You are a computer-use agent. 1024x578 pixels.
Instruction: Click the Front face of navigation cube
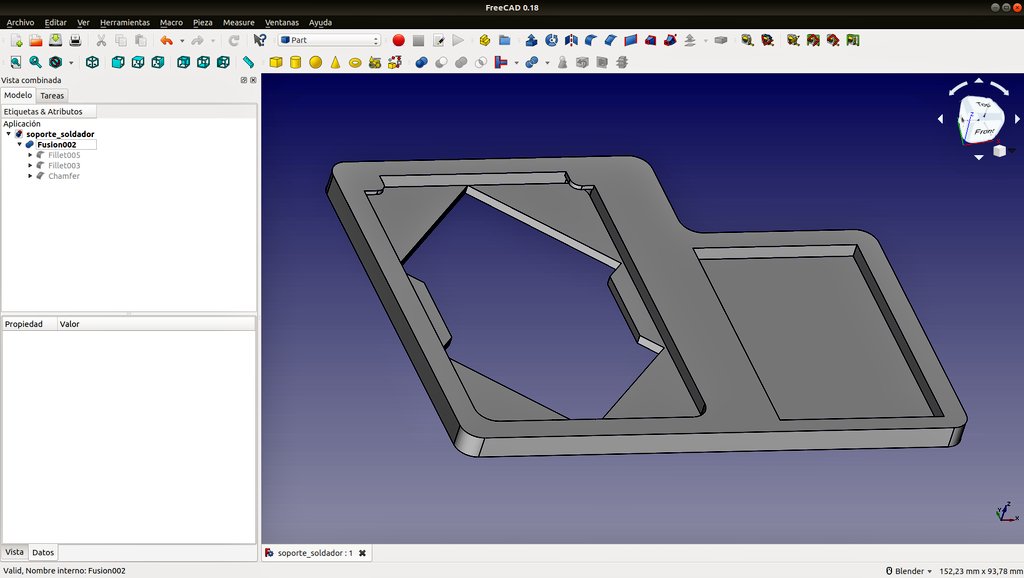click(x=984, y=131)
